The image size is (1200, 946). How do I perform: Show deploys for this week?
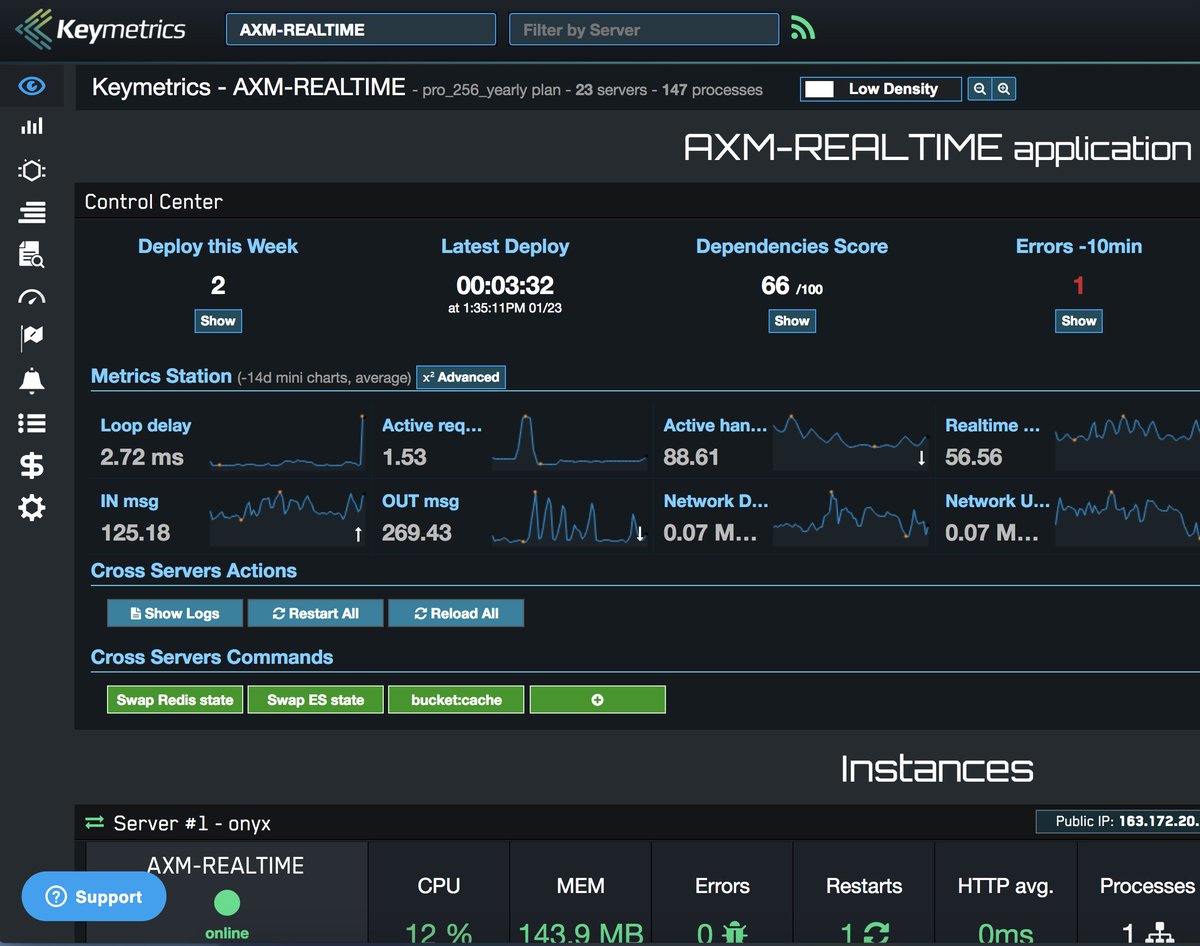(218, 321)
